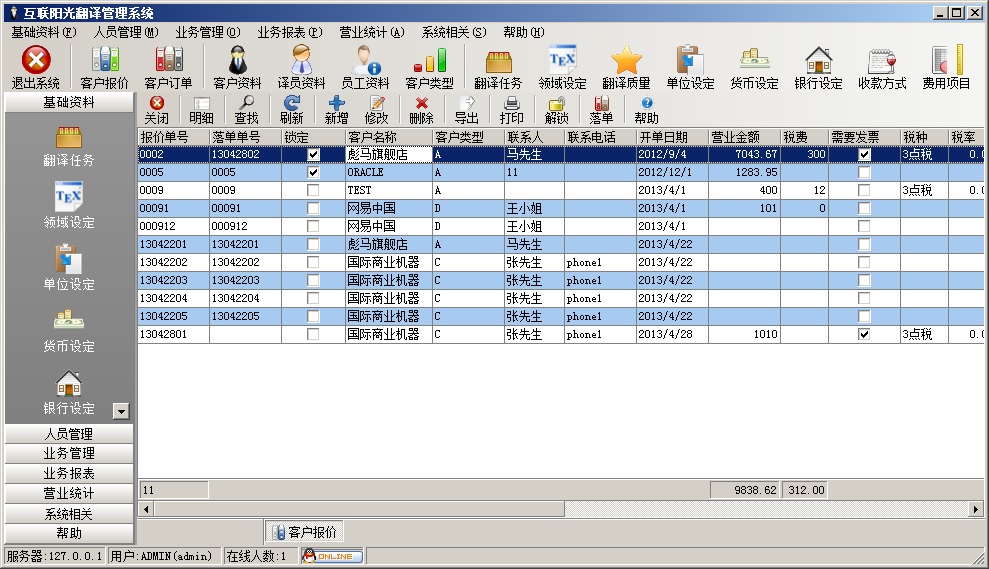Open the 业务报表 menu in menu bar
The width and height of the screenshot is (989, 569).
point(289,32)
